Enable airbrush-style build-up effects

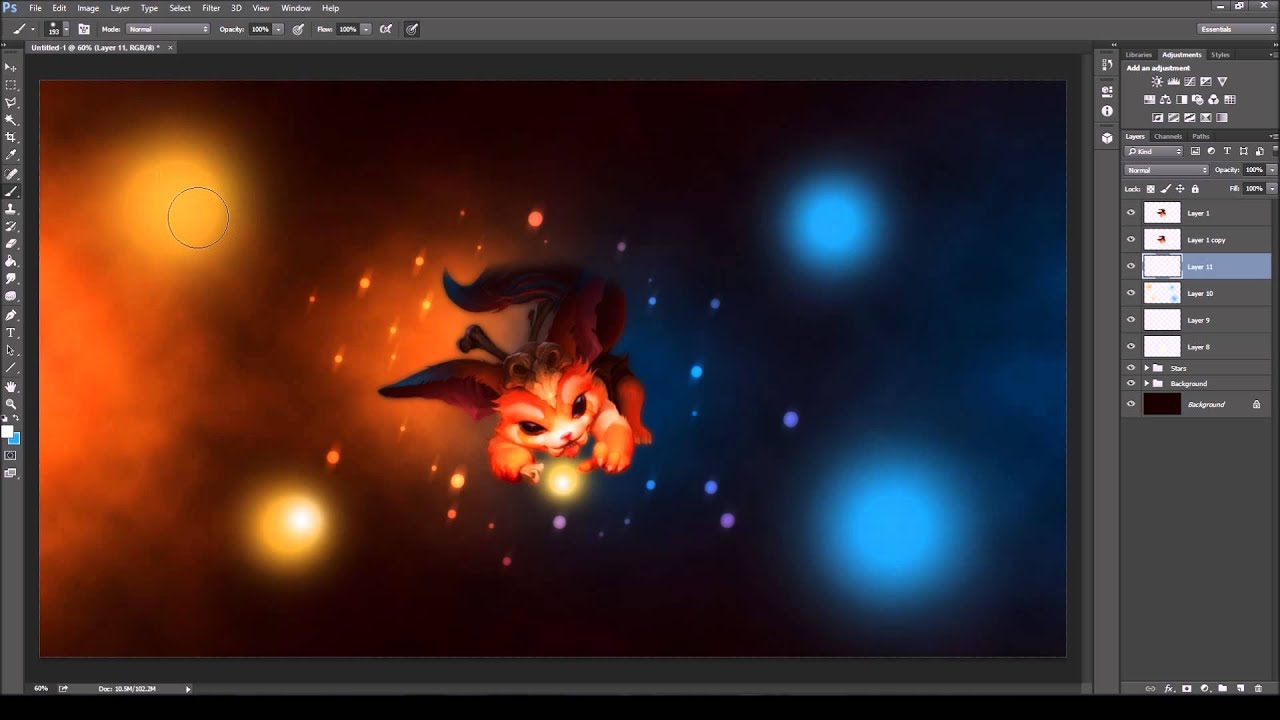pyautogui.click(x=385, y=29)
